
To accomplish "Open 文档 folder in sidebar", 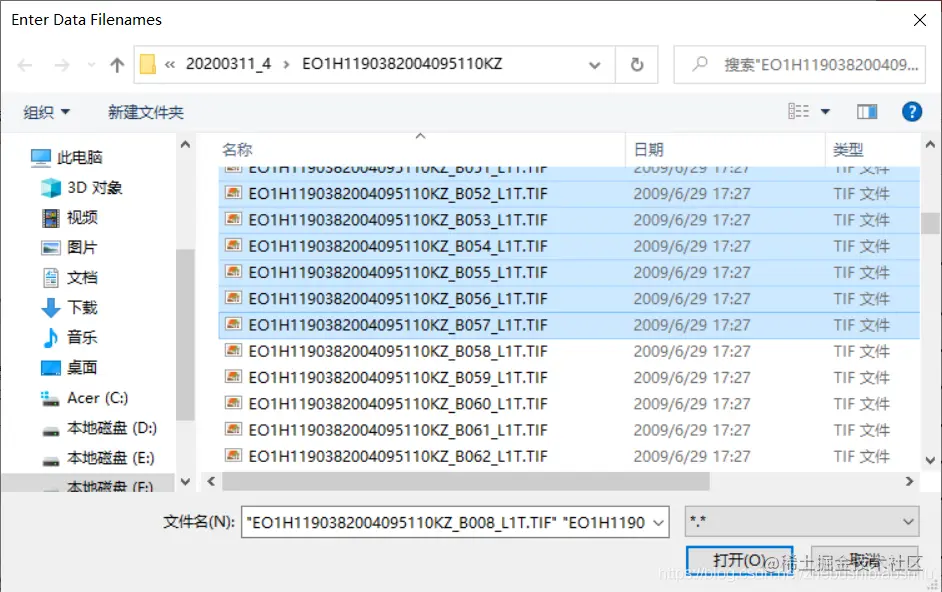I will click(70, 278).
